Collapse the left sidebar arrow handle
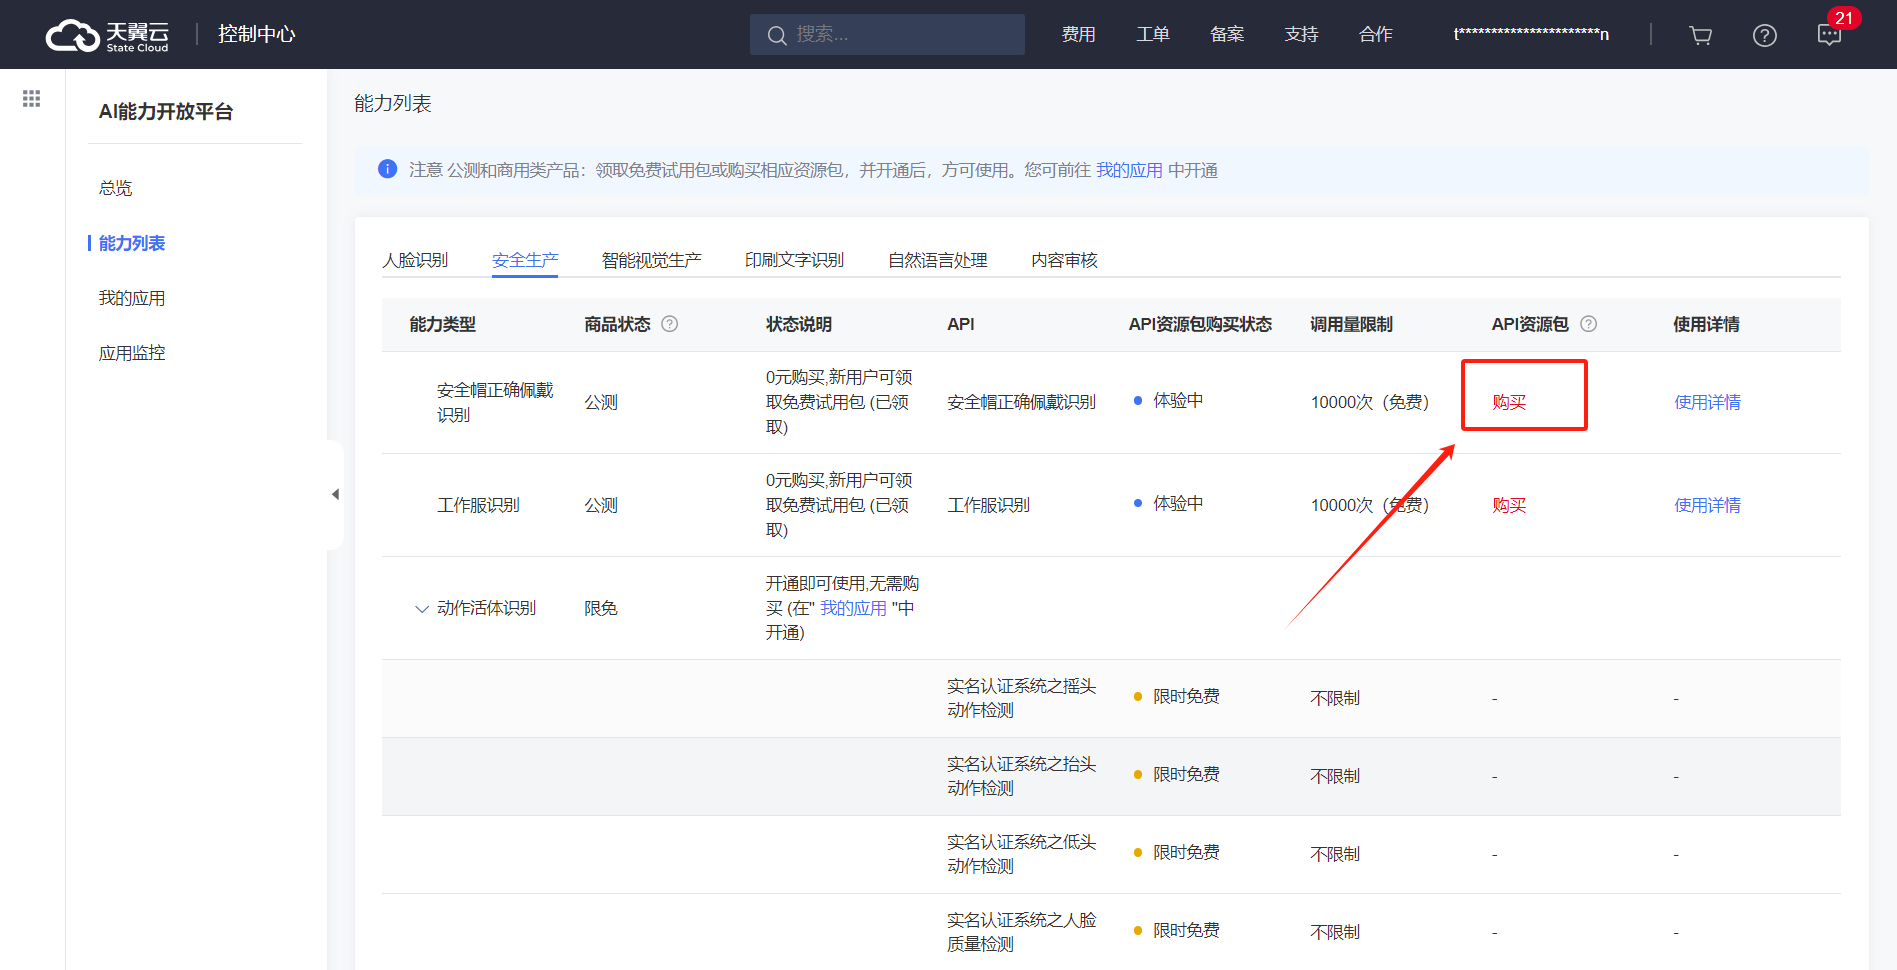Viewport: 1897px width, 970px height. point(335,494)
